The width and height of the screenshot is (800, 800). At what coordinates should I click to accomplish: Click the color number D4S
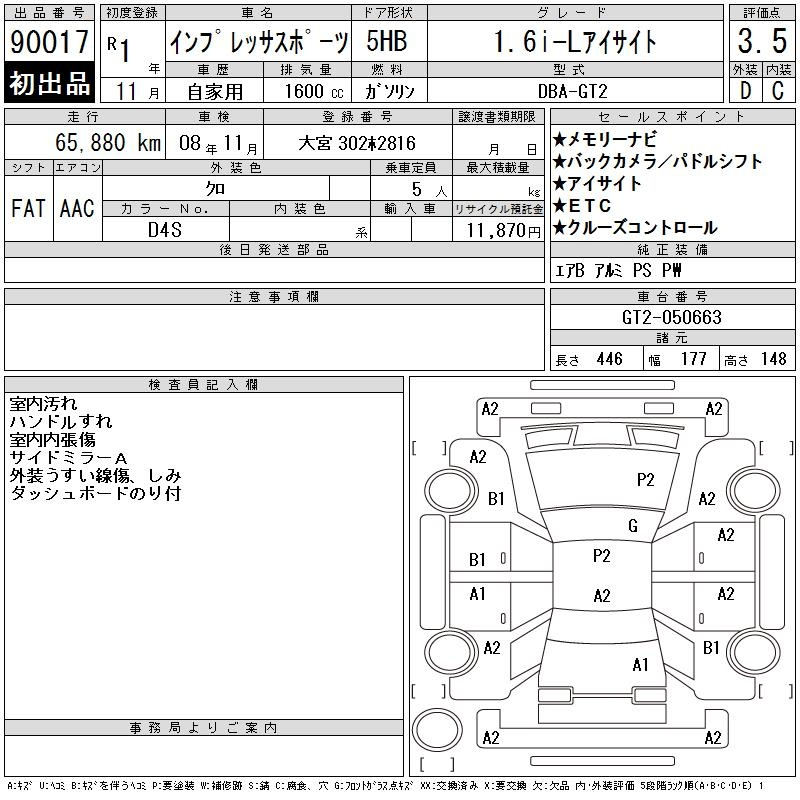click(165, 229)
